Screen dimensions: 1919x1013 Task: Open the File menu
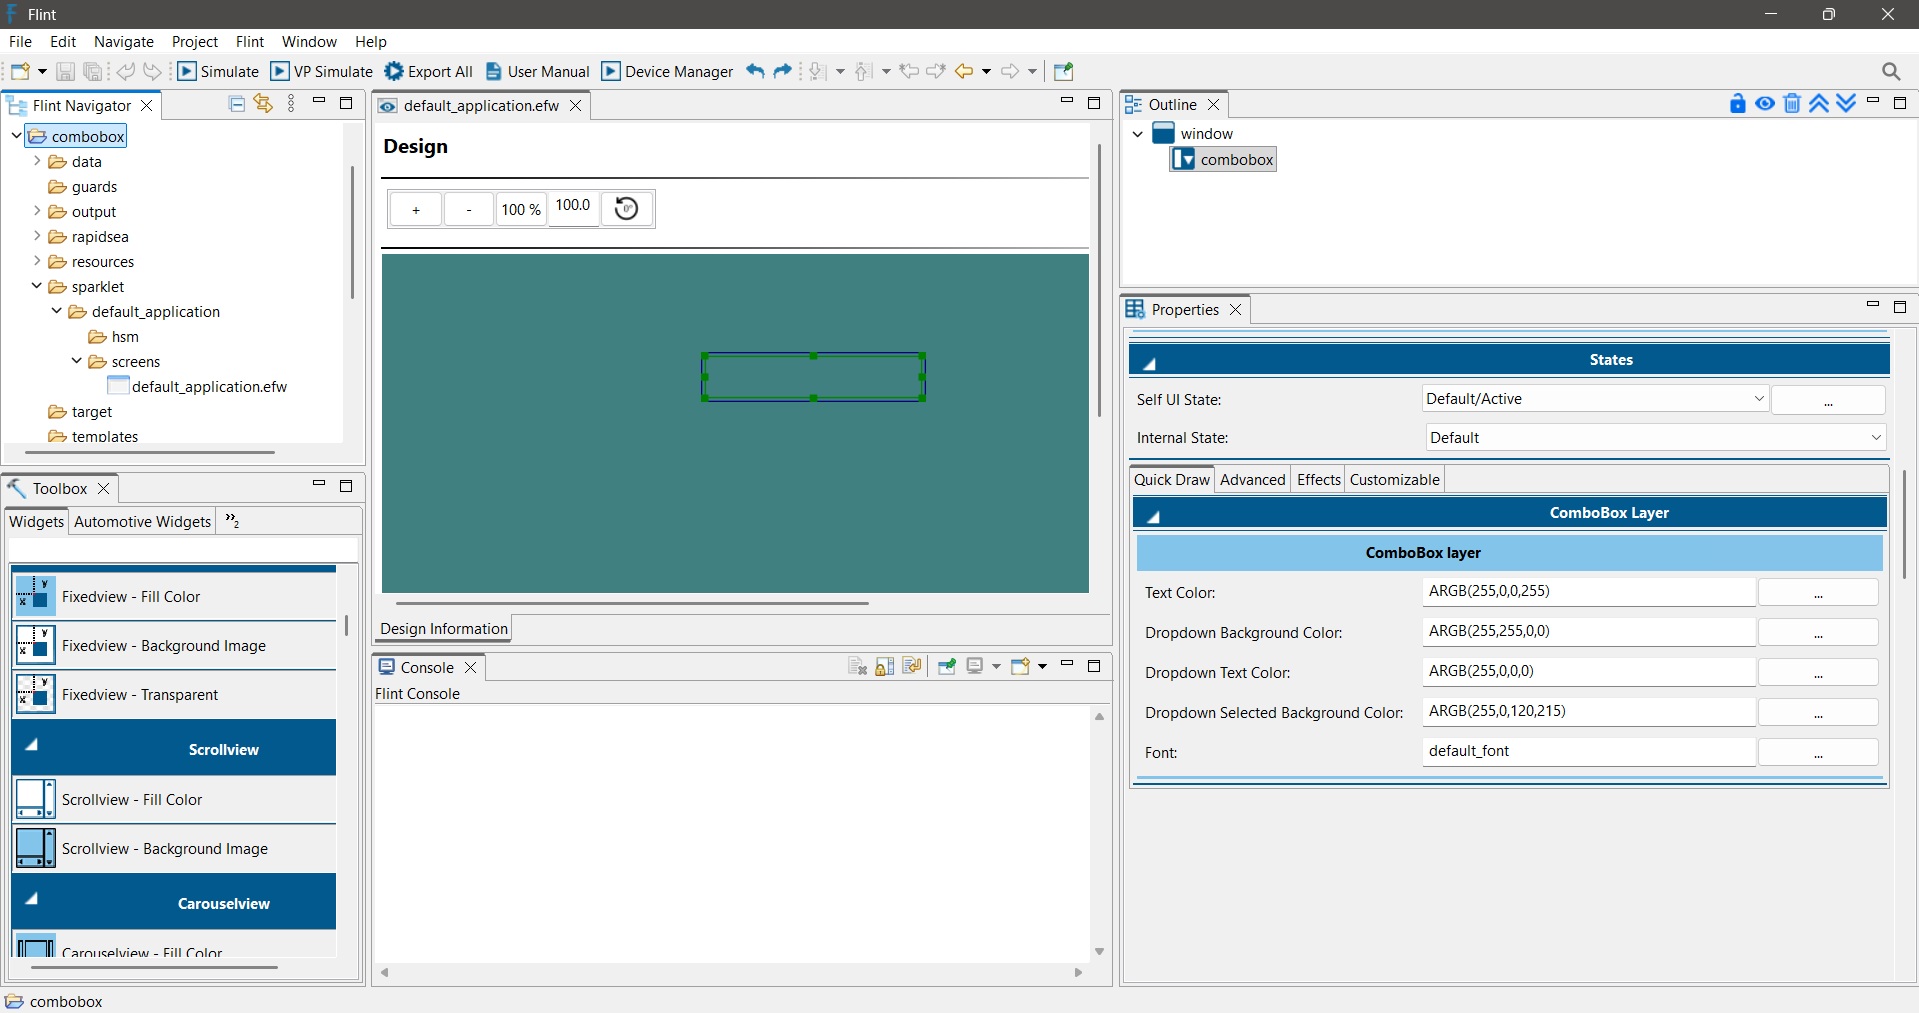20,42
